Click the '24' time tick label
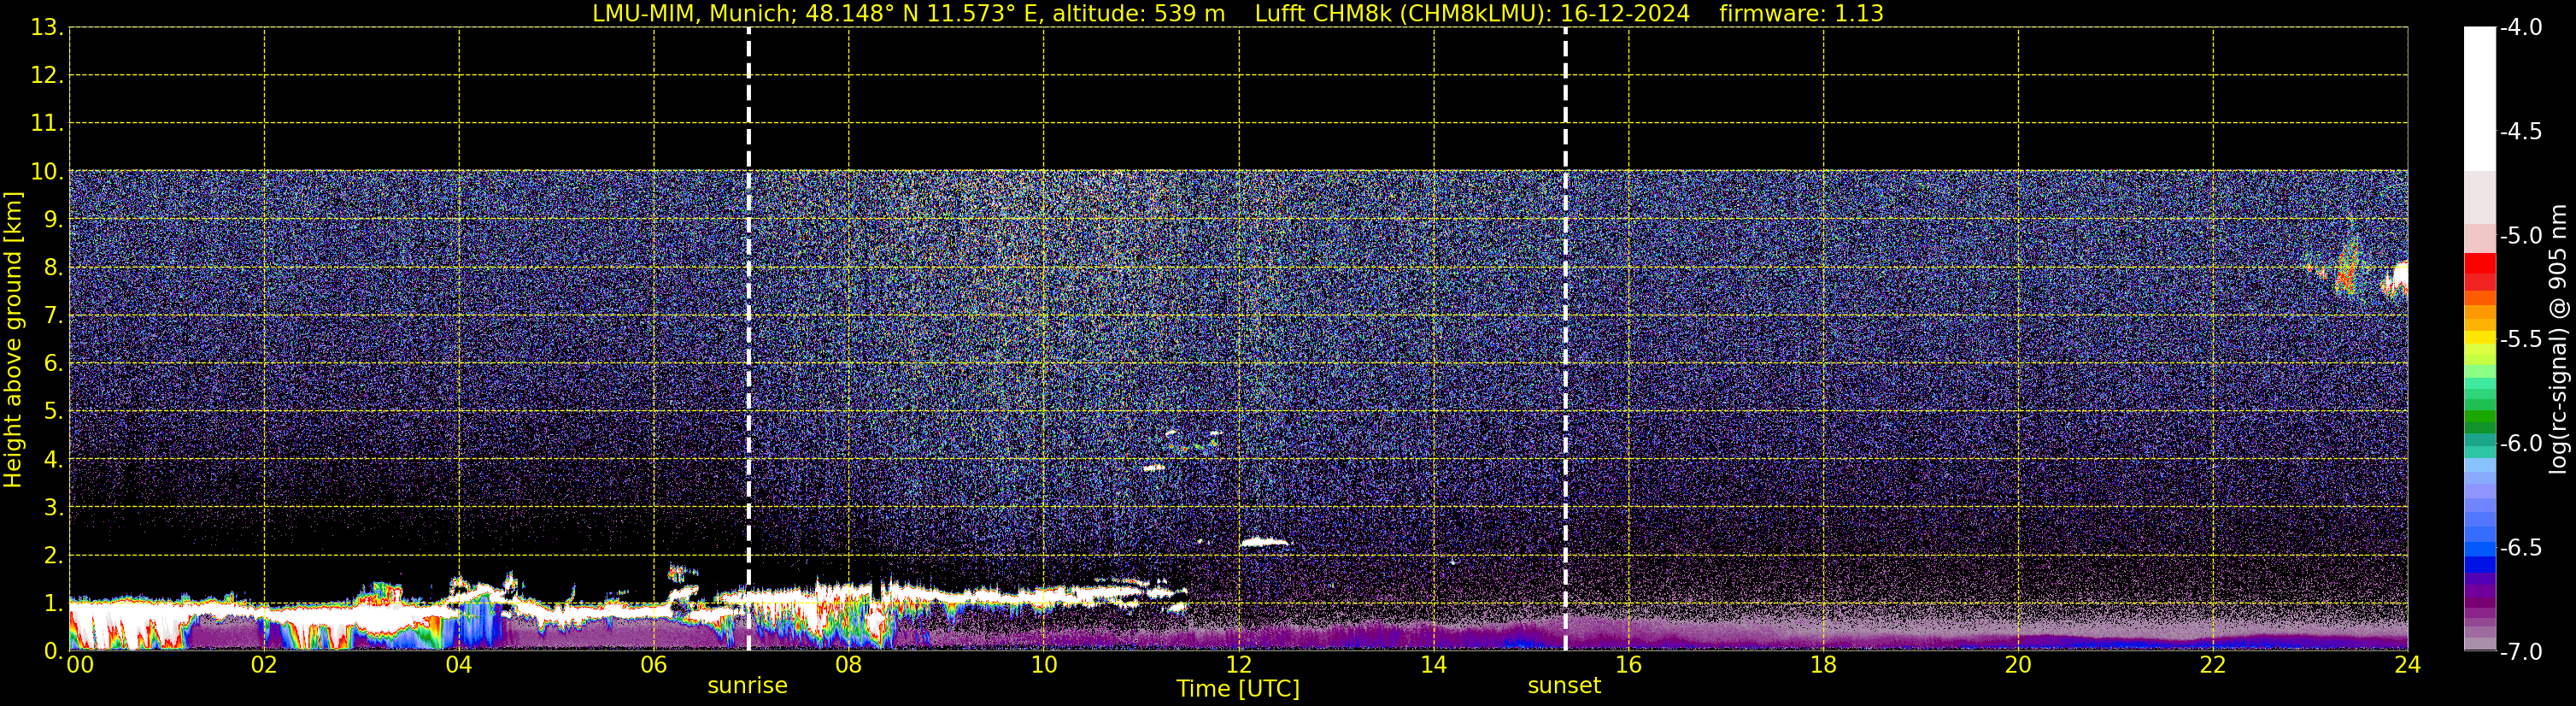 (2408, 665)
